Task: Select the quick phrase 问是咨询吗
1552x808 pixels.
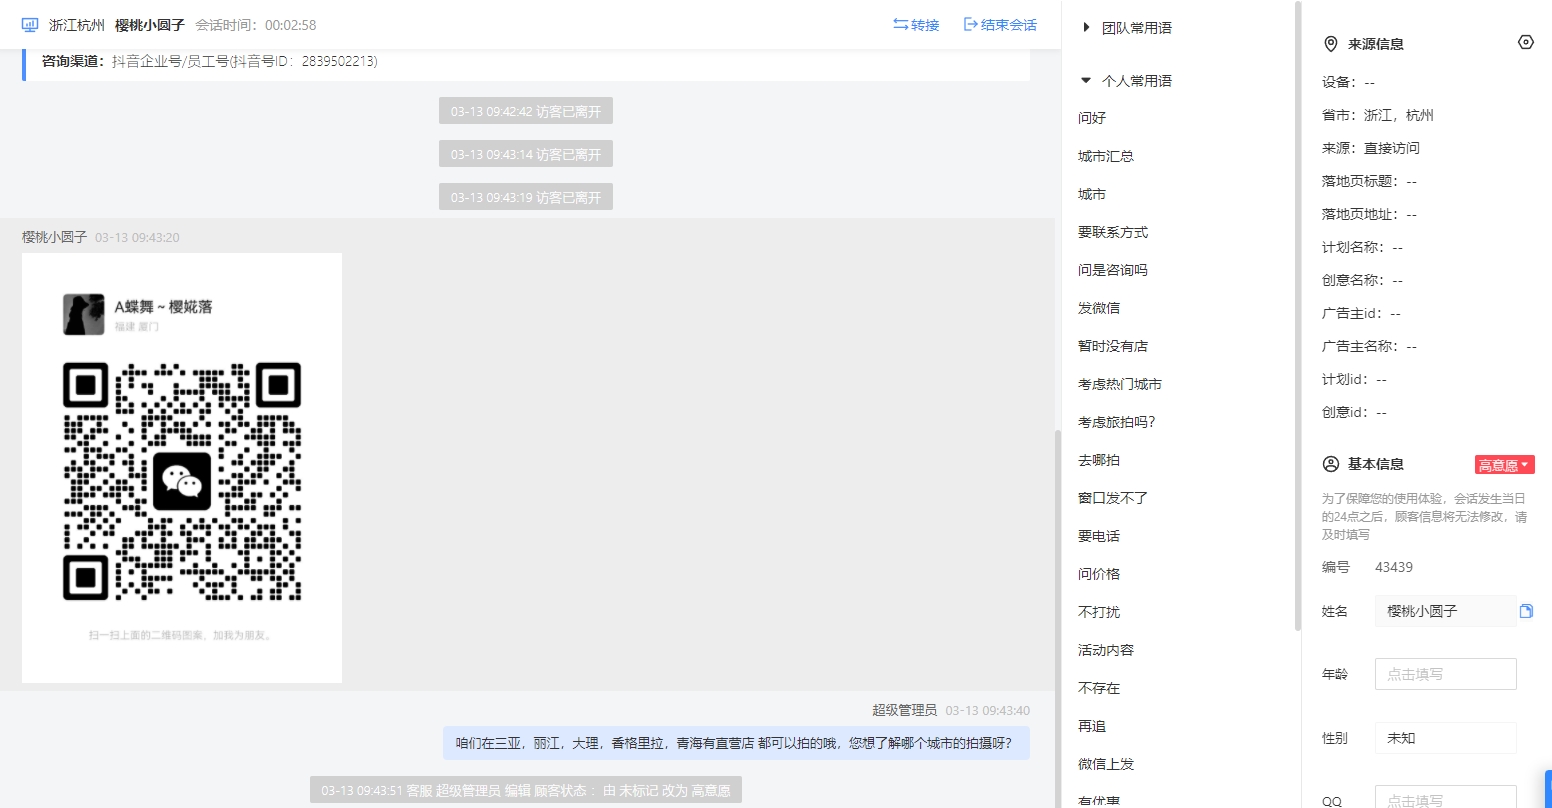Action: click(x=1113, y=270)
